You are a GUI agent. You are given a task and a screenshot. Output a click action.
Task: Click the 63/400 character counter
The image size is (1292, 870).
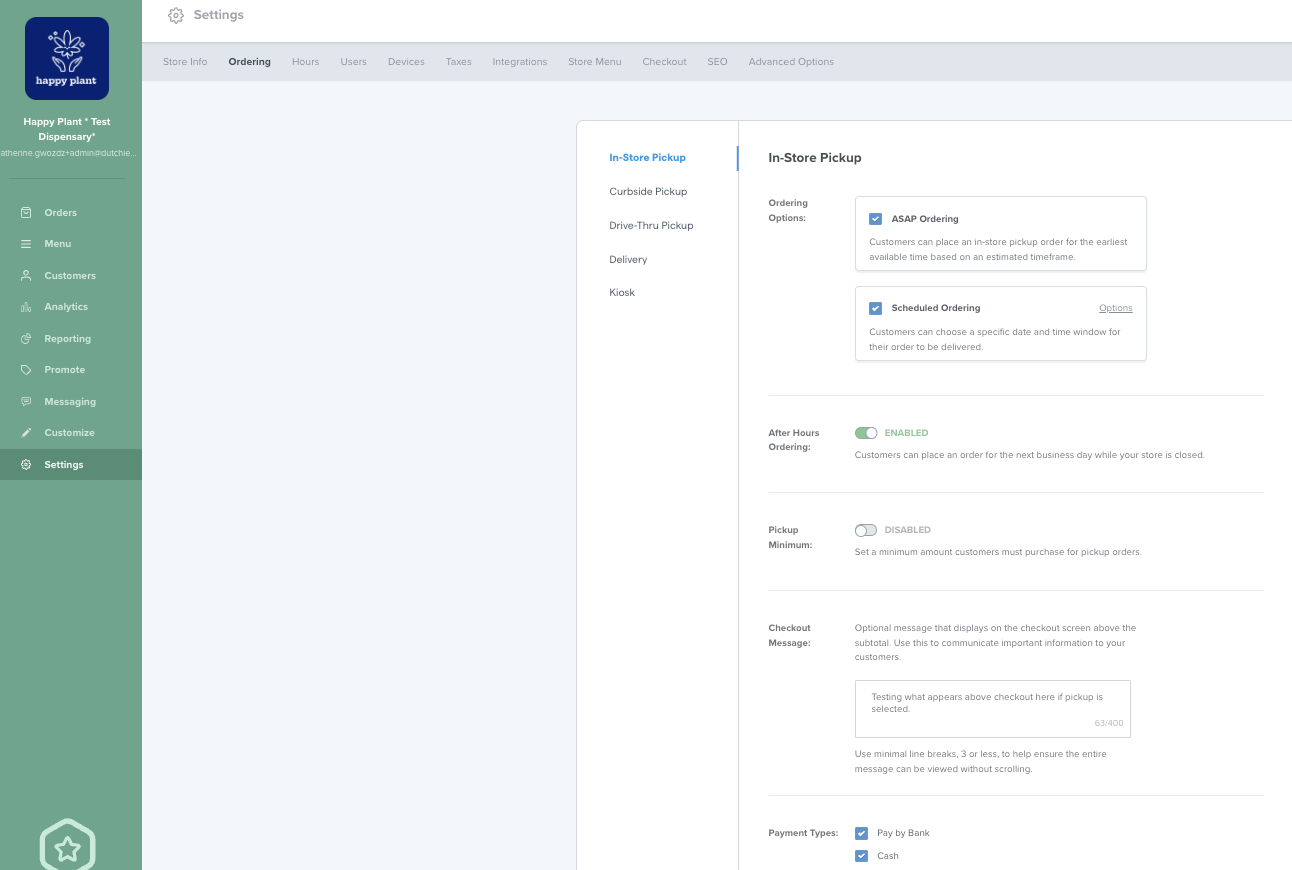click(1109, 723)
